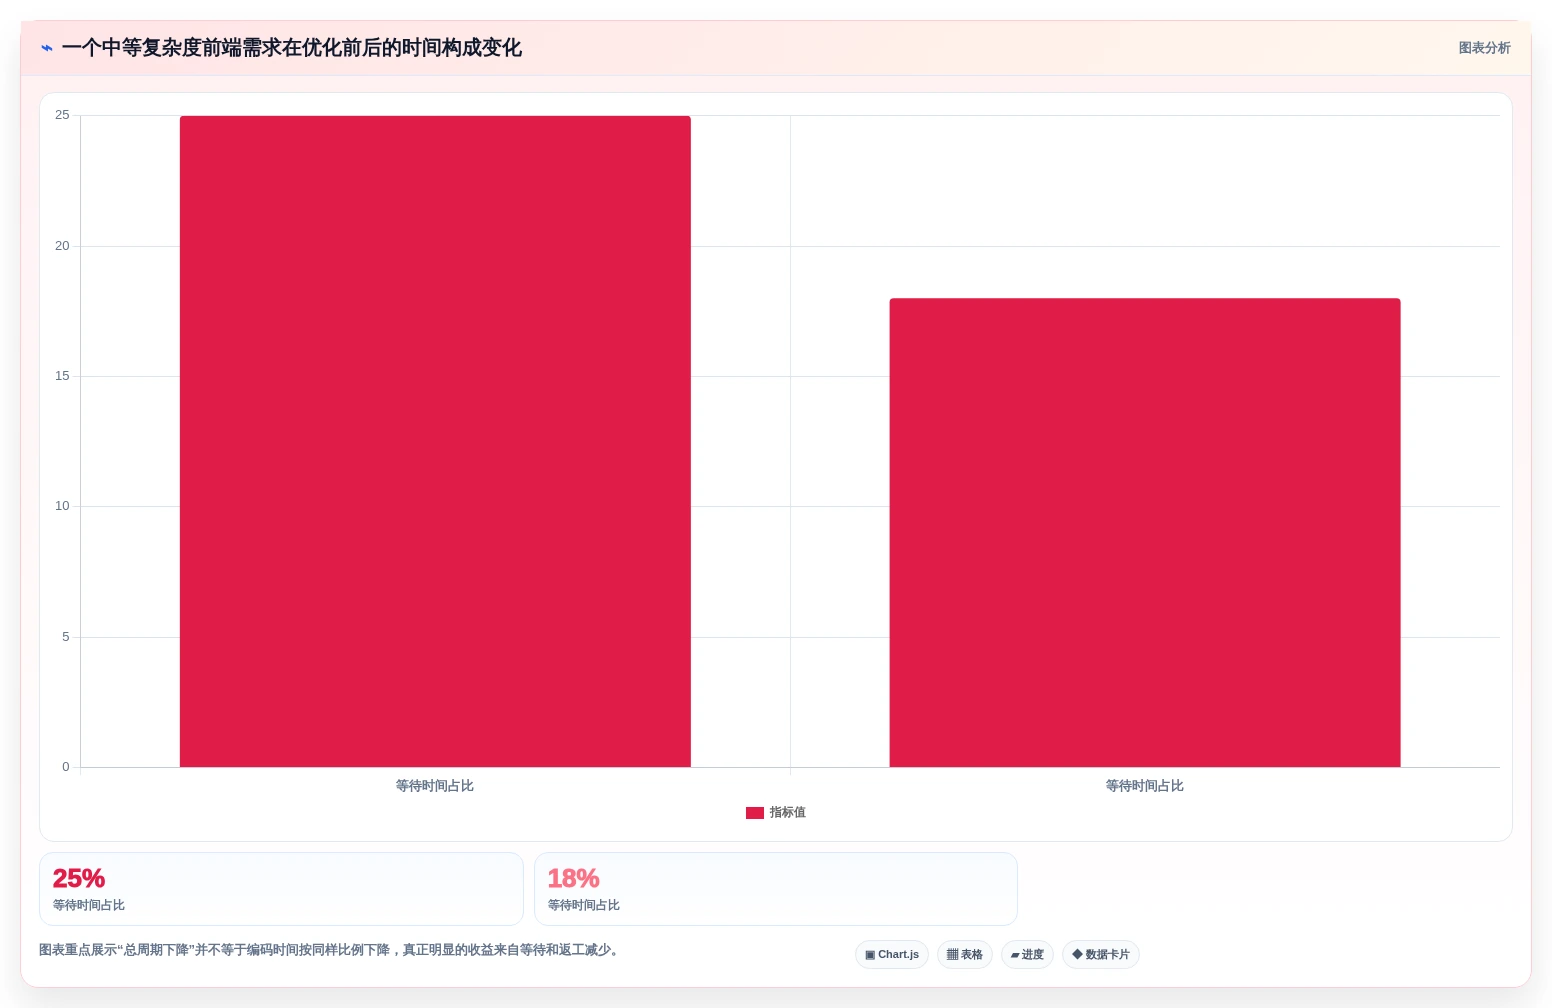This screenshot has height=1008, width=1552.
Task: Click the 表格 tag chip
Action: (965, 955)
